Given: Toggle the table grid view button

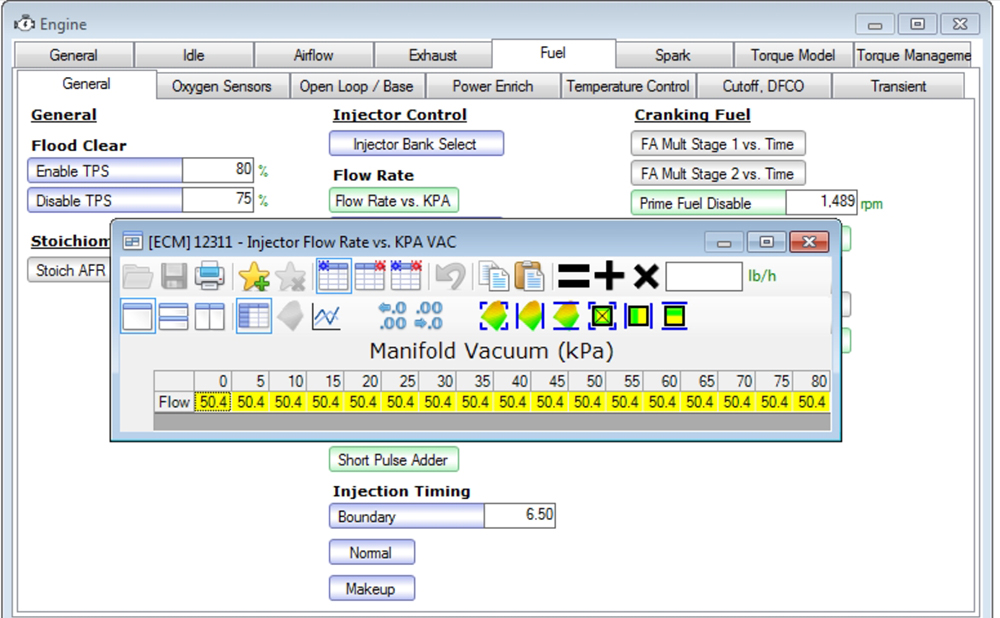Looking at the screenshot, I should click(254, 317).
